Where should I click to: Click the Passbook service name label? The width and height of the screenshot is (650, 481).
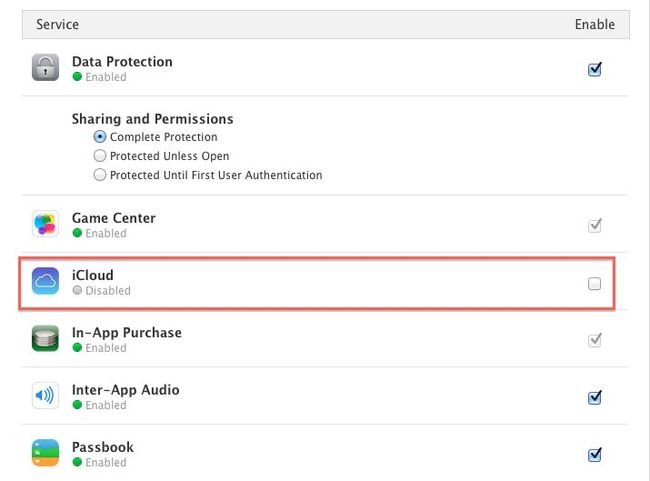pos(102,447)
